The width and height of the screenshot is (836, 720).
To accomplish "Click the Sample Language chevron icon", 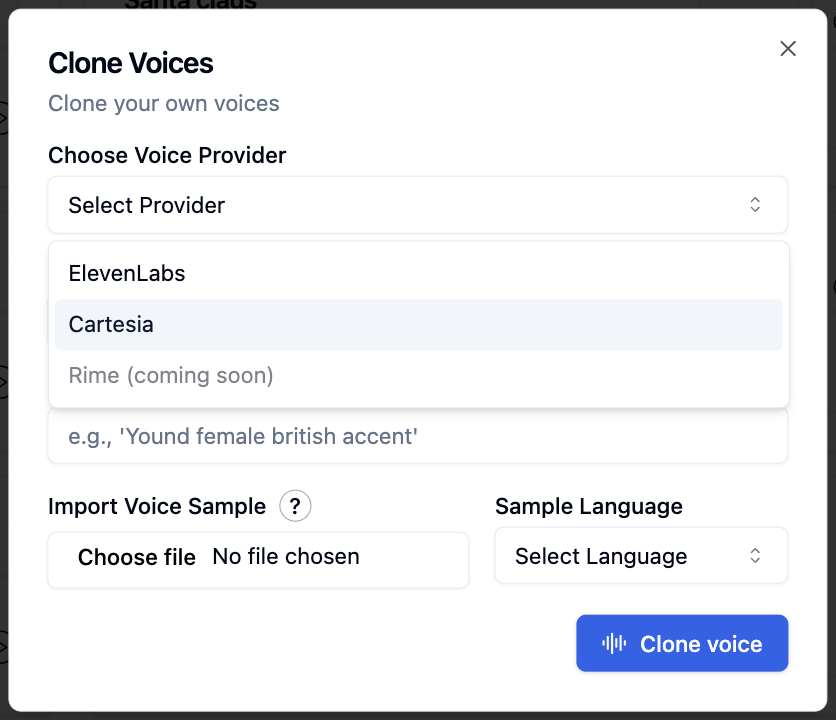I will (x=756, y=556).
